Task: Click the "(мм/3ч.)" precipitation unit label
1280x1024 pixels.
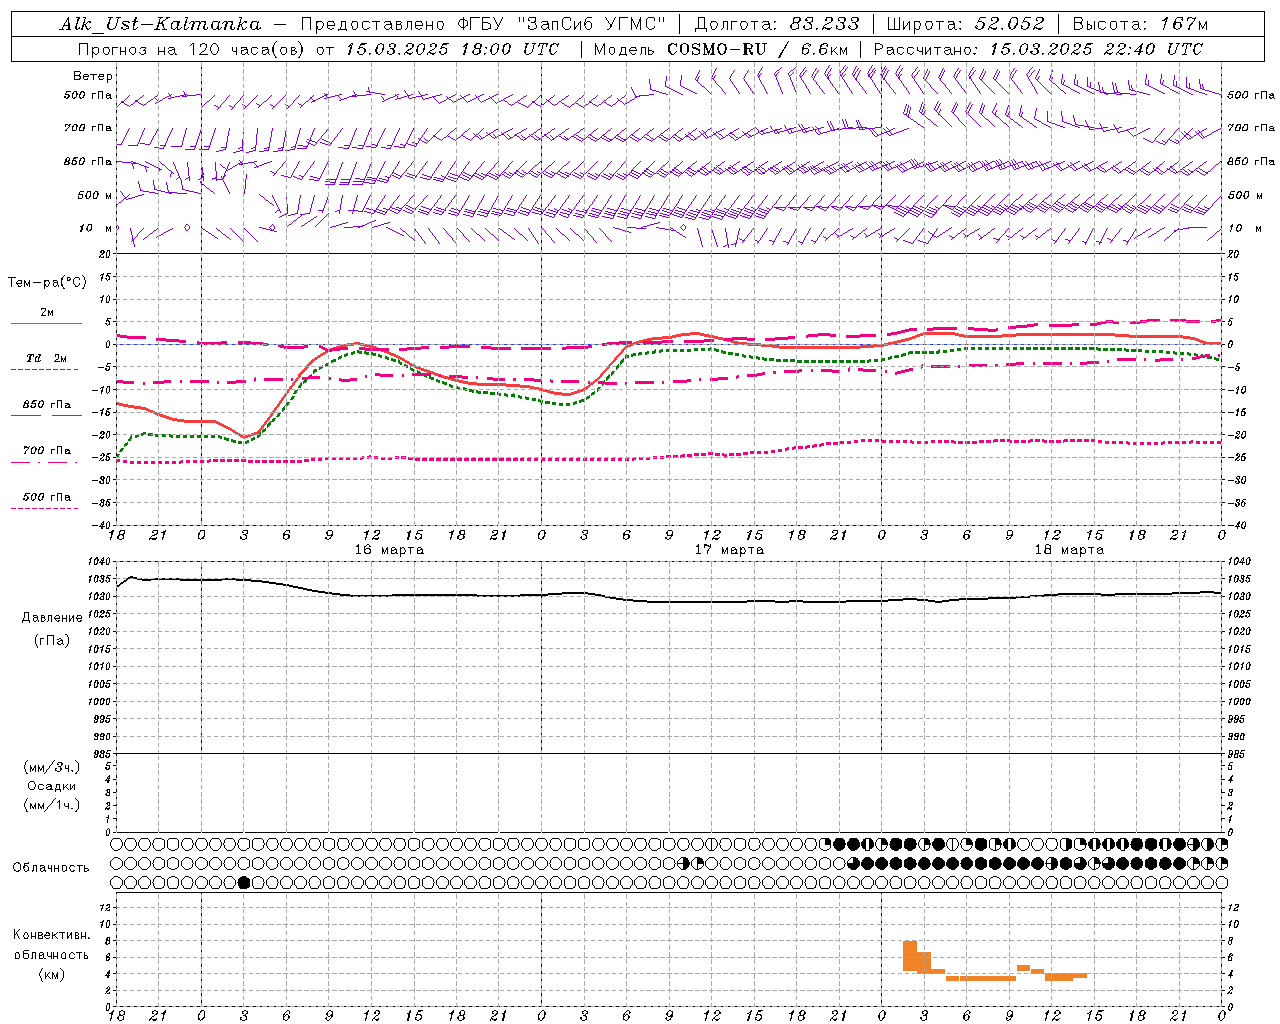Action: pyautogui.click(x=52, y=767)
